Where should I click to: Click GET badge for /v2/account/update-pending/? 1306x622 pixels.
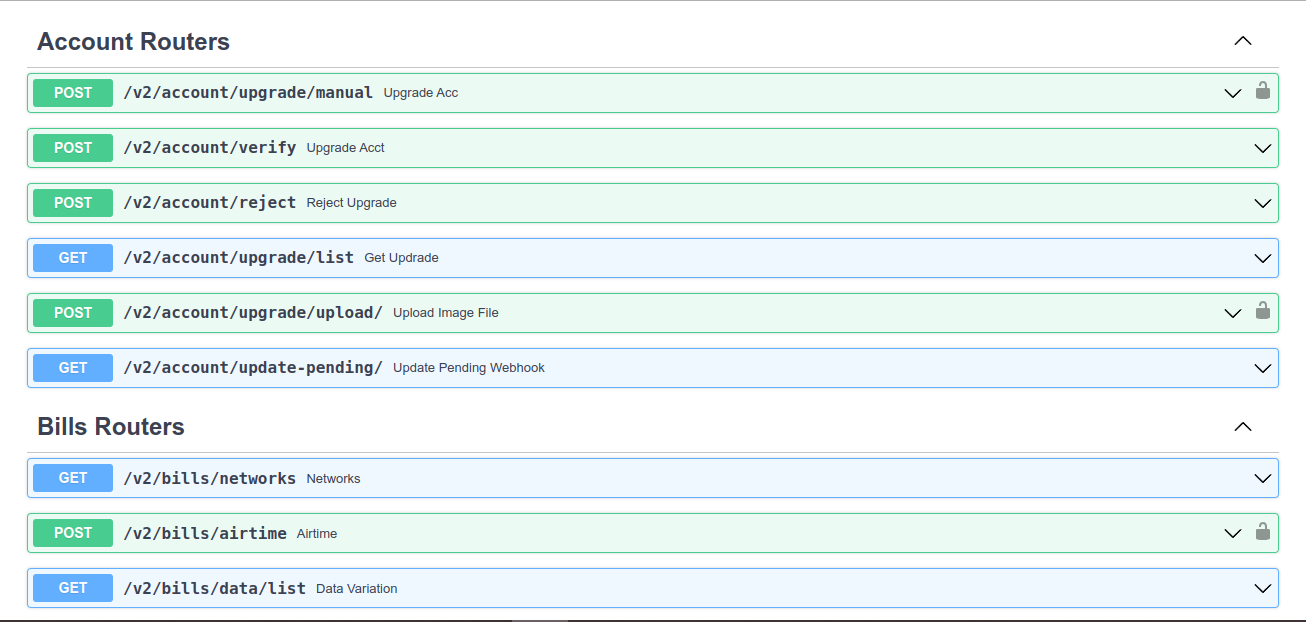click(73, 368)
